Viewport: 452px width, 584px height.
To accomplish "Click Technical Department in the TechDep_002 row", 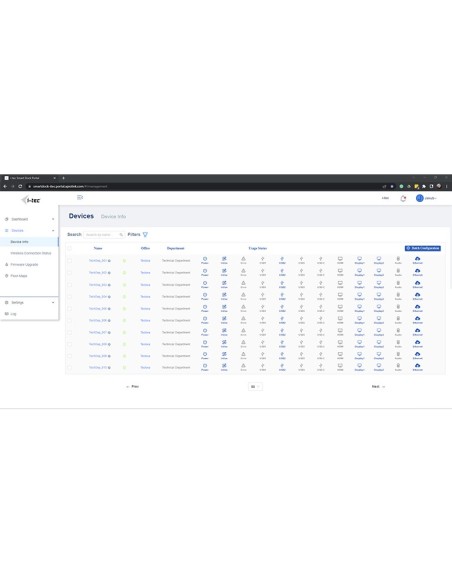I will pos(176,273).
